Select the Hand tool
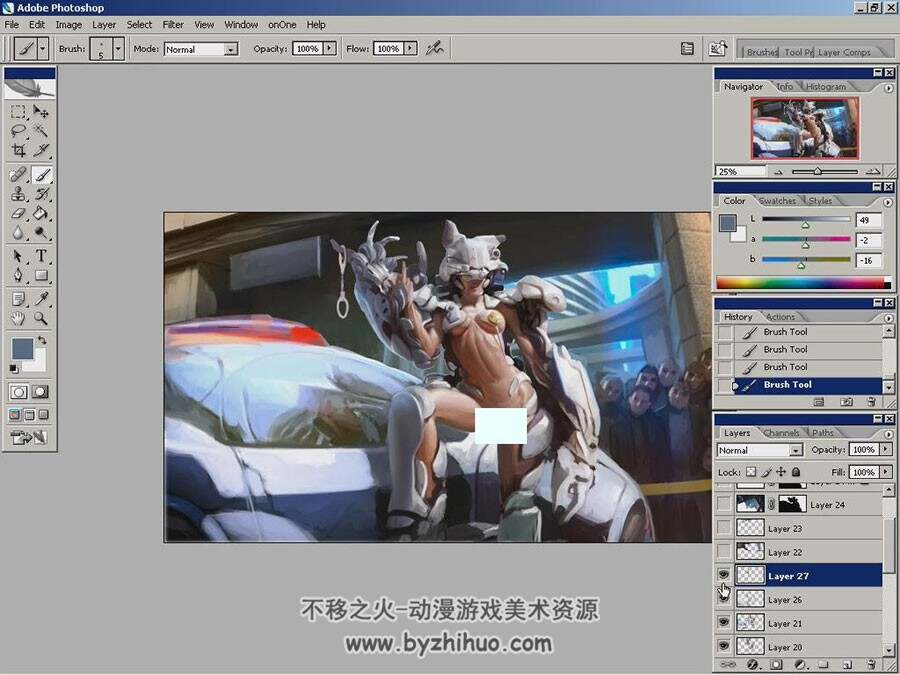Screen dimensions: 900x675 click(18, 318)
